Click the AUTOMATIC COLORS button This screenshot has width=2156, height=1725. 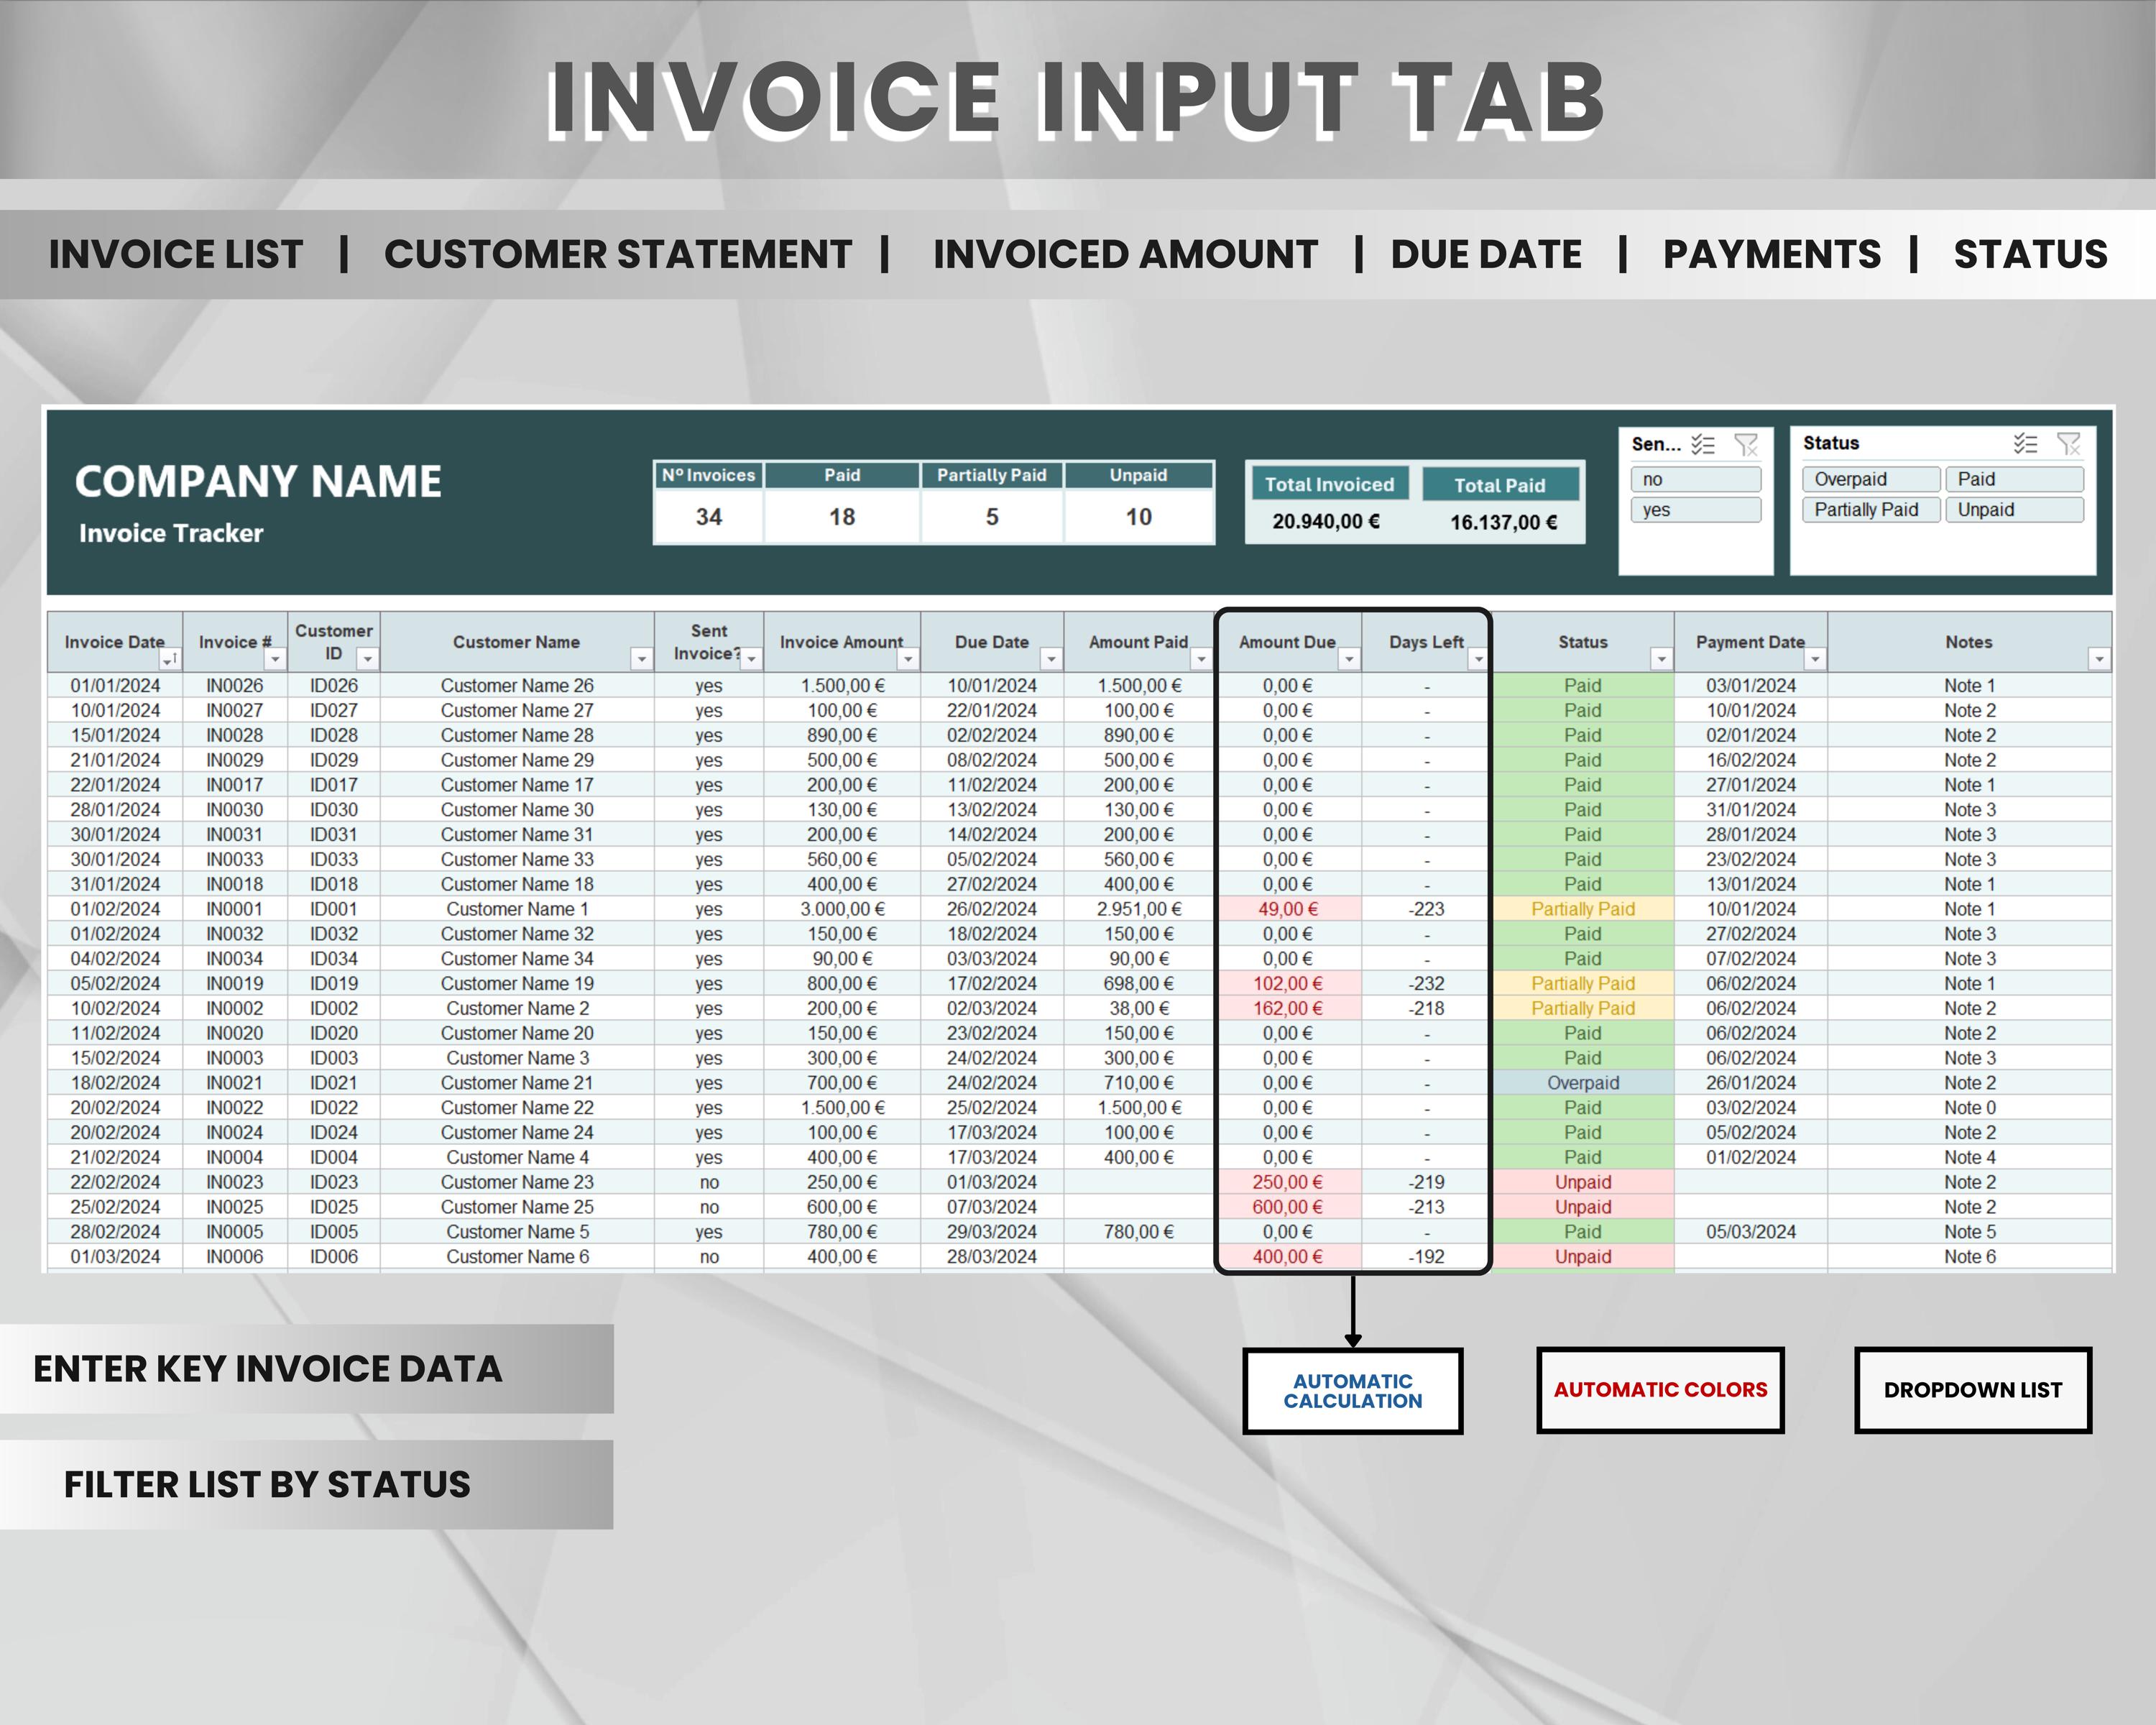1660,1389
